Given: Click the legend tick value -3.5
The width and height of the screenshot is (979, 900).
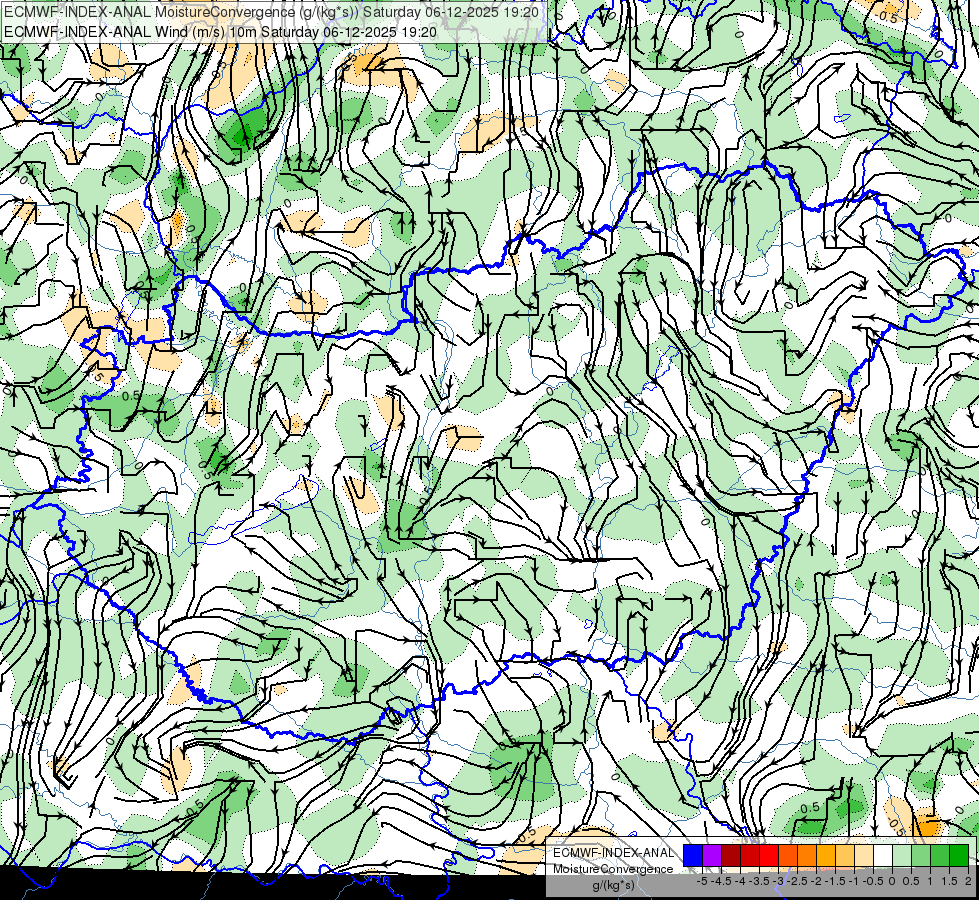Looking at the screenshot, I should coord(760,881).
